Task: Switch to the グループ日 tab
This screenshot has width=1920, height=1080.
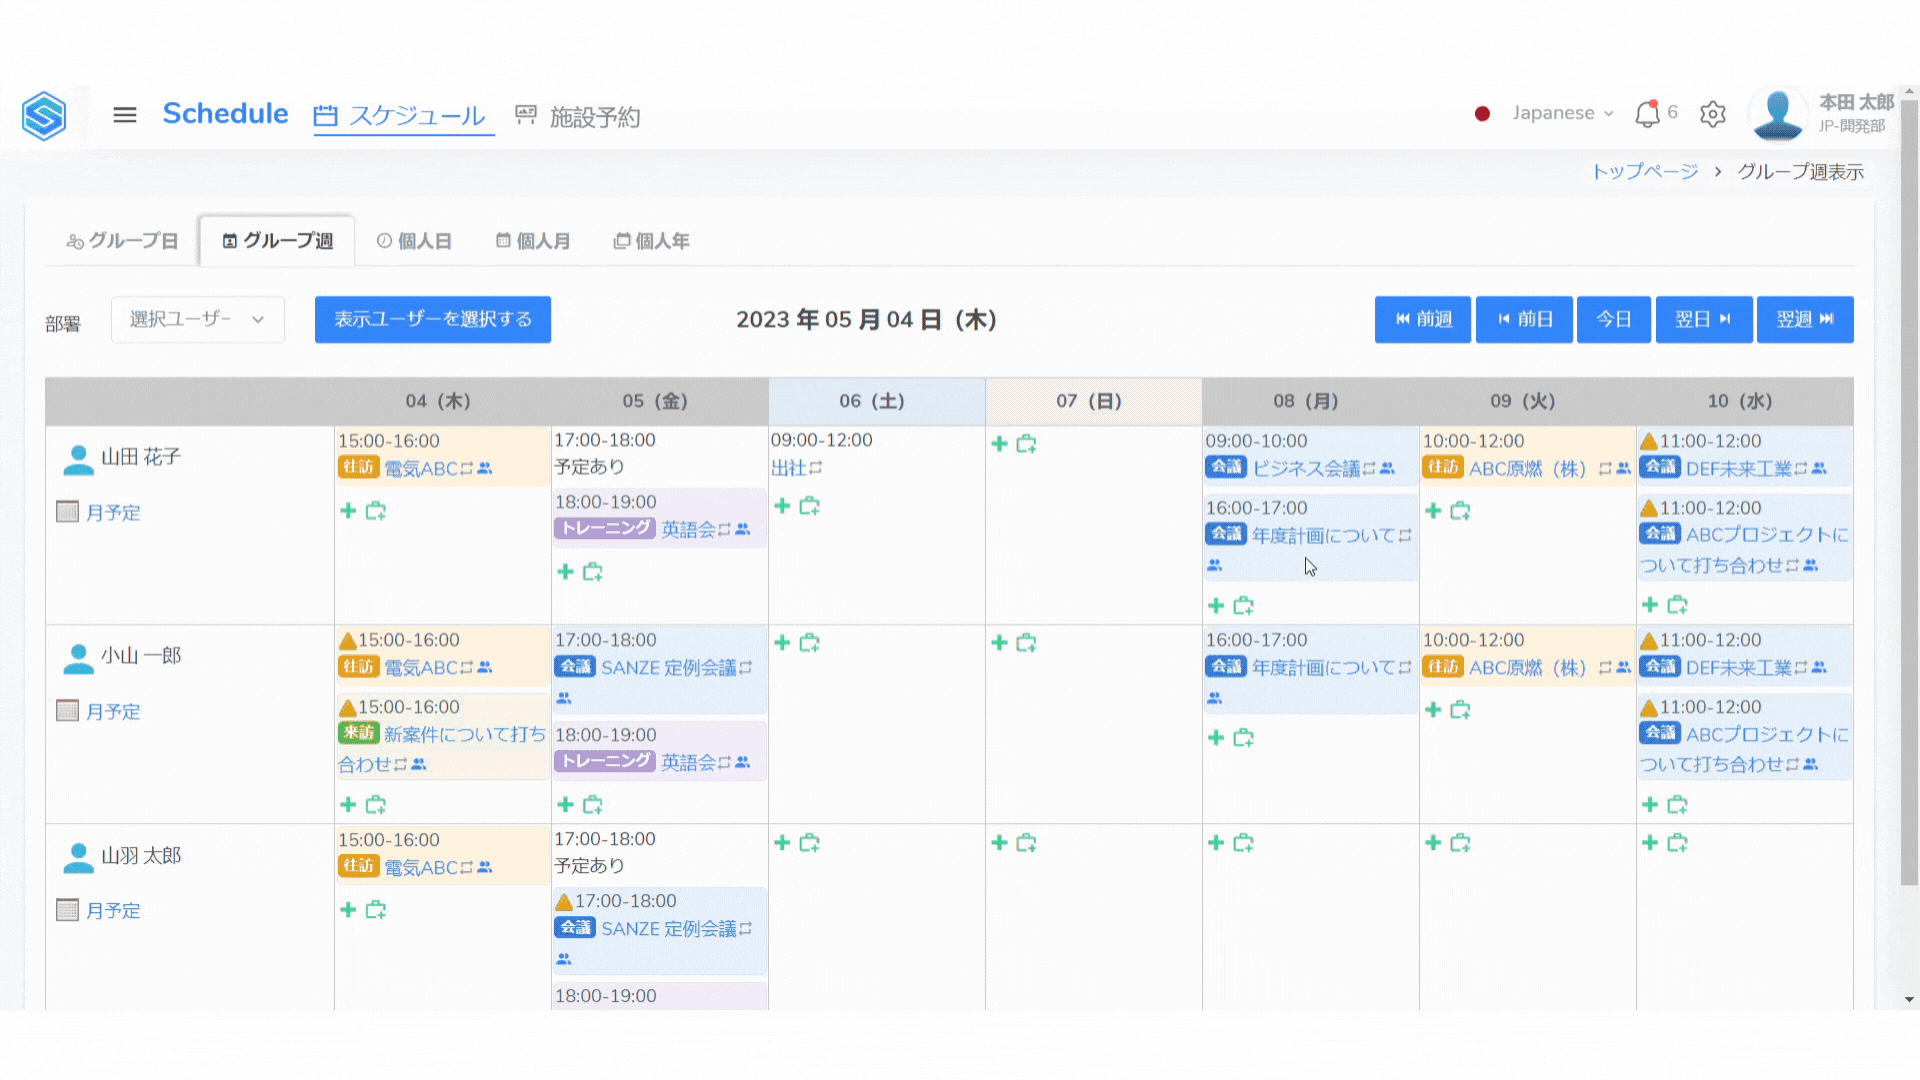Action: [x=122, y=241]
